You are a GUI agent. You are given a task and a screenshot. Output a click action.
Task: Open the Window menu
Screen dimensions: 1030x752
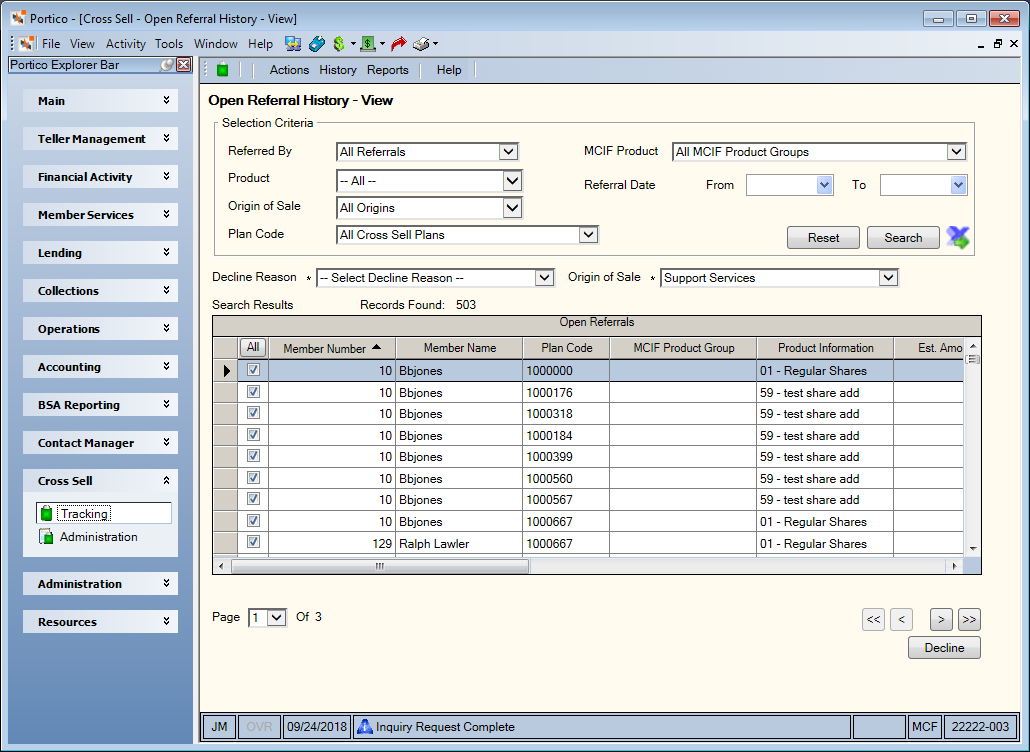215,44
